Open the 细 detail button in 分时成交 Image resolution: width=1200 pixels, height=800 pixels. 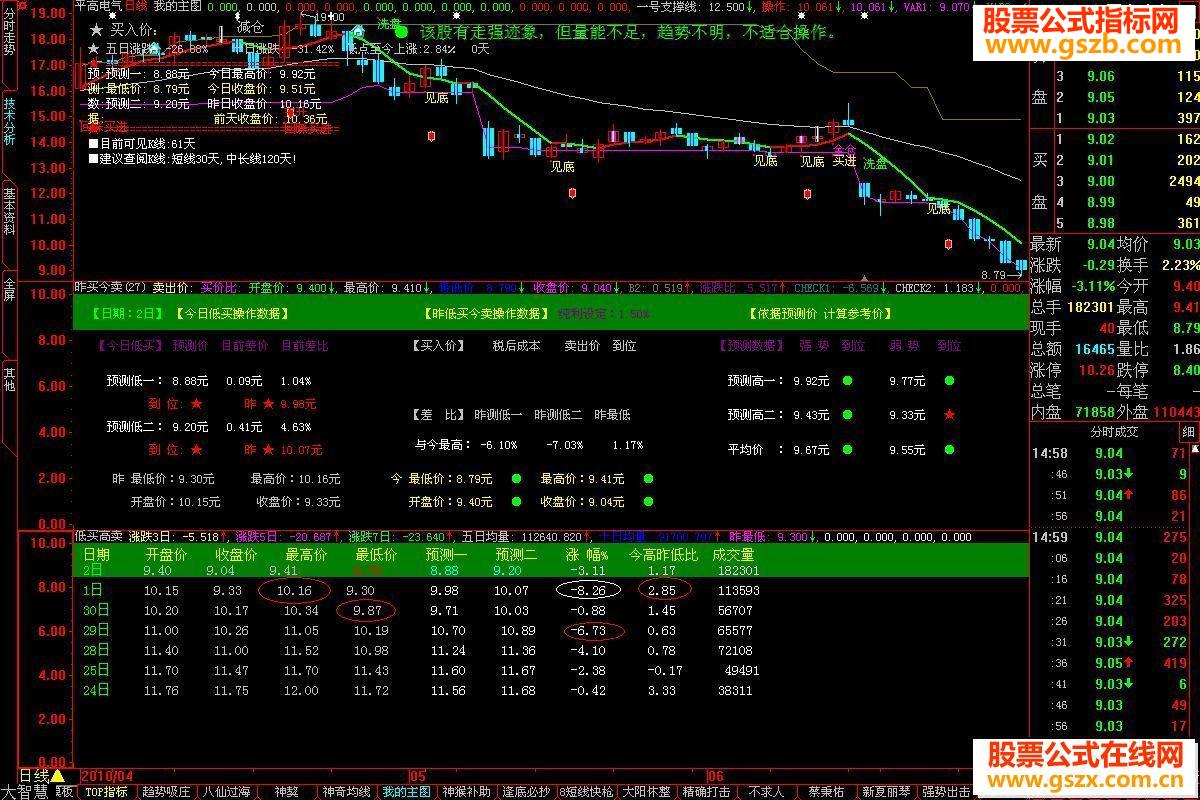pyautogui.click(x=1188, y=432)
